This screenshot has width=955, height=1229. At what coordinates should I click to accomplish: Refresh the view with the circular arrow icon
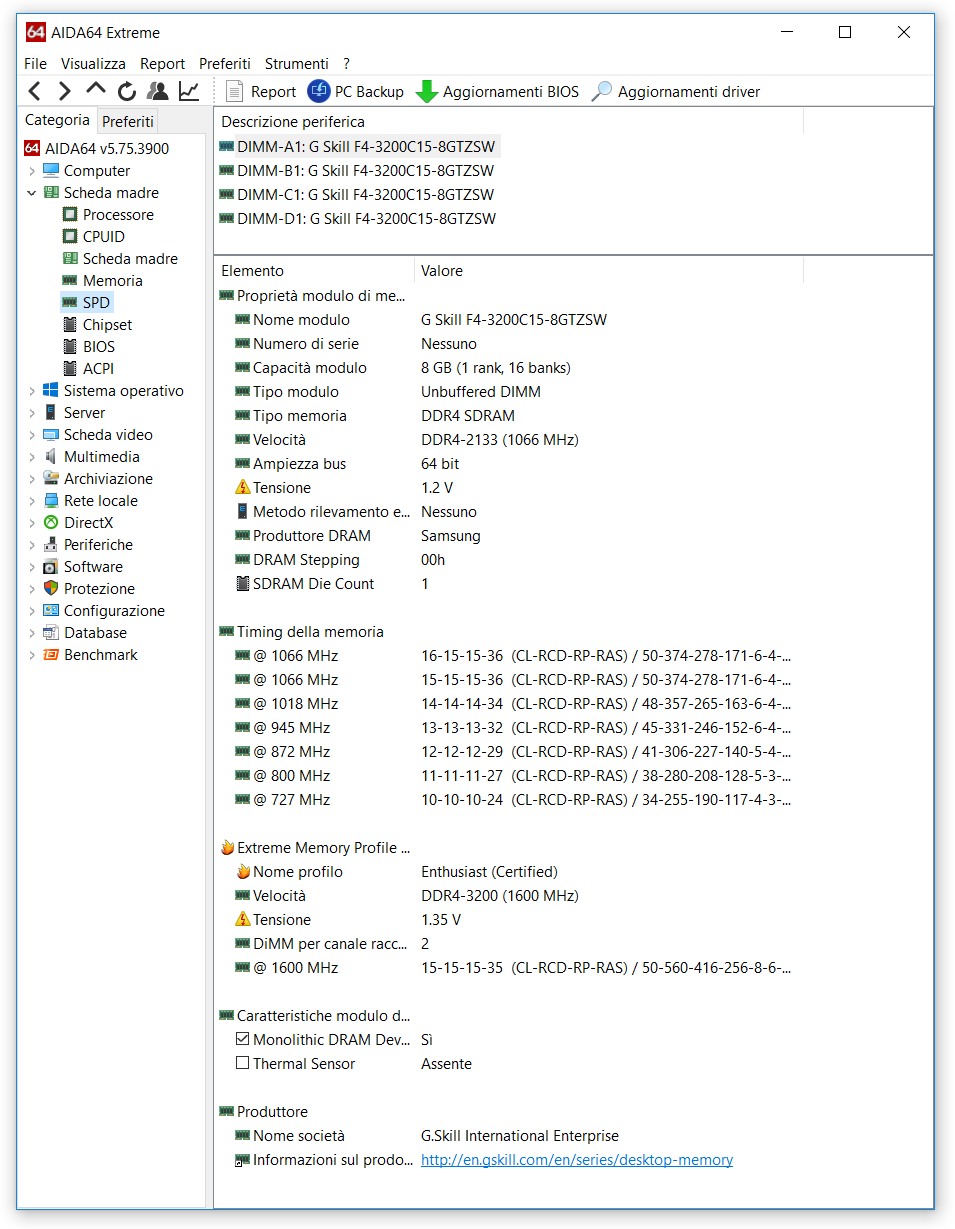(x=127, y=92)
